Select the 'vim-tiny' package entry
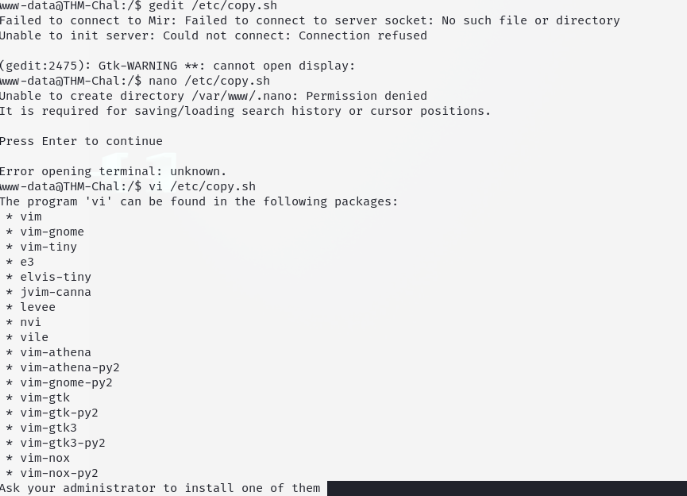 coord(48,247)
